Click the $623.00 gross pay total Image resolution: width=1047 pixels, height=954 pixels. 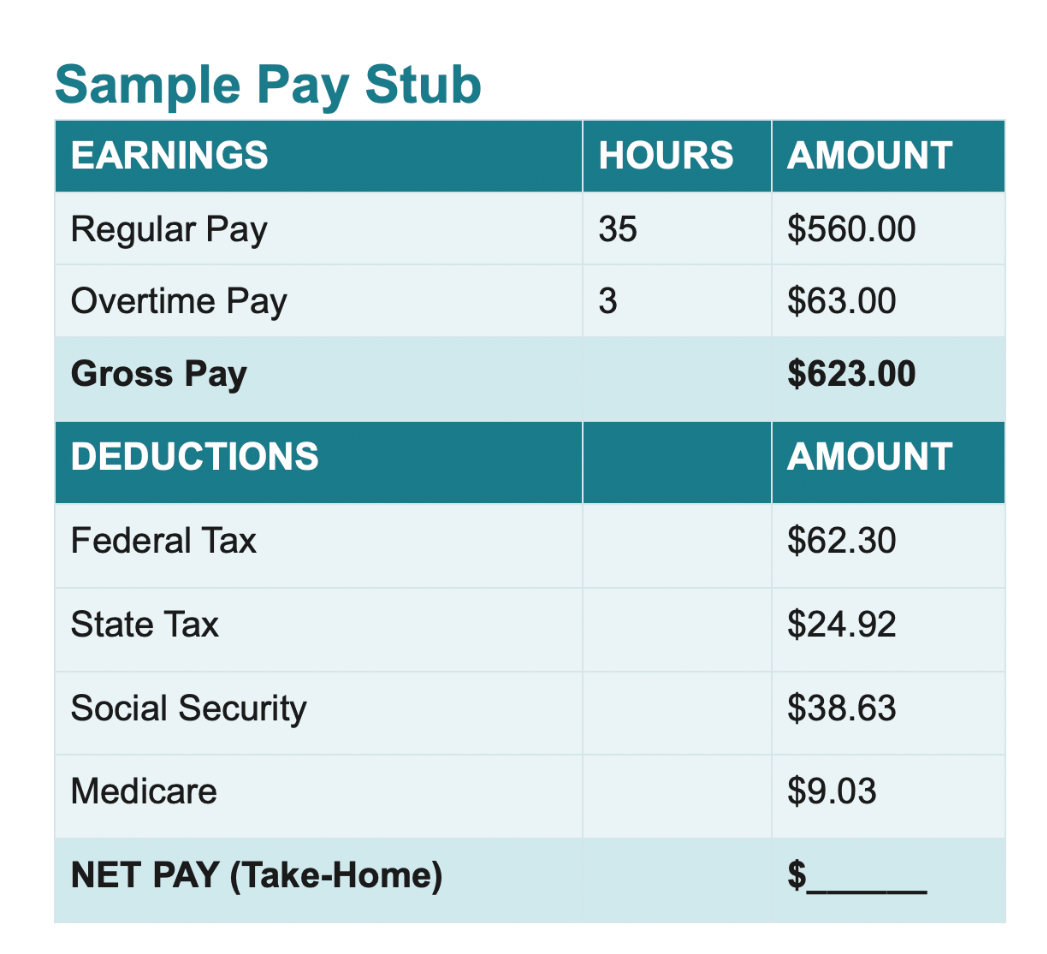pyautogui.click(x=851, y=374)
